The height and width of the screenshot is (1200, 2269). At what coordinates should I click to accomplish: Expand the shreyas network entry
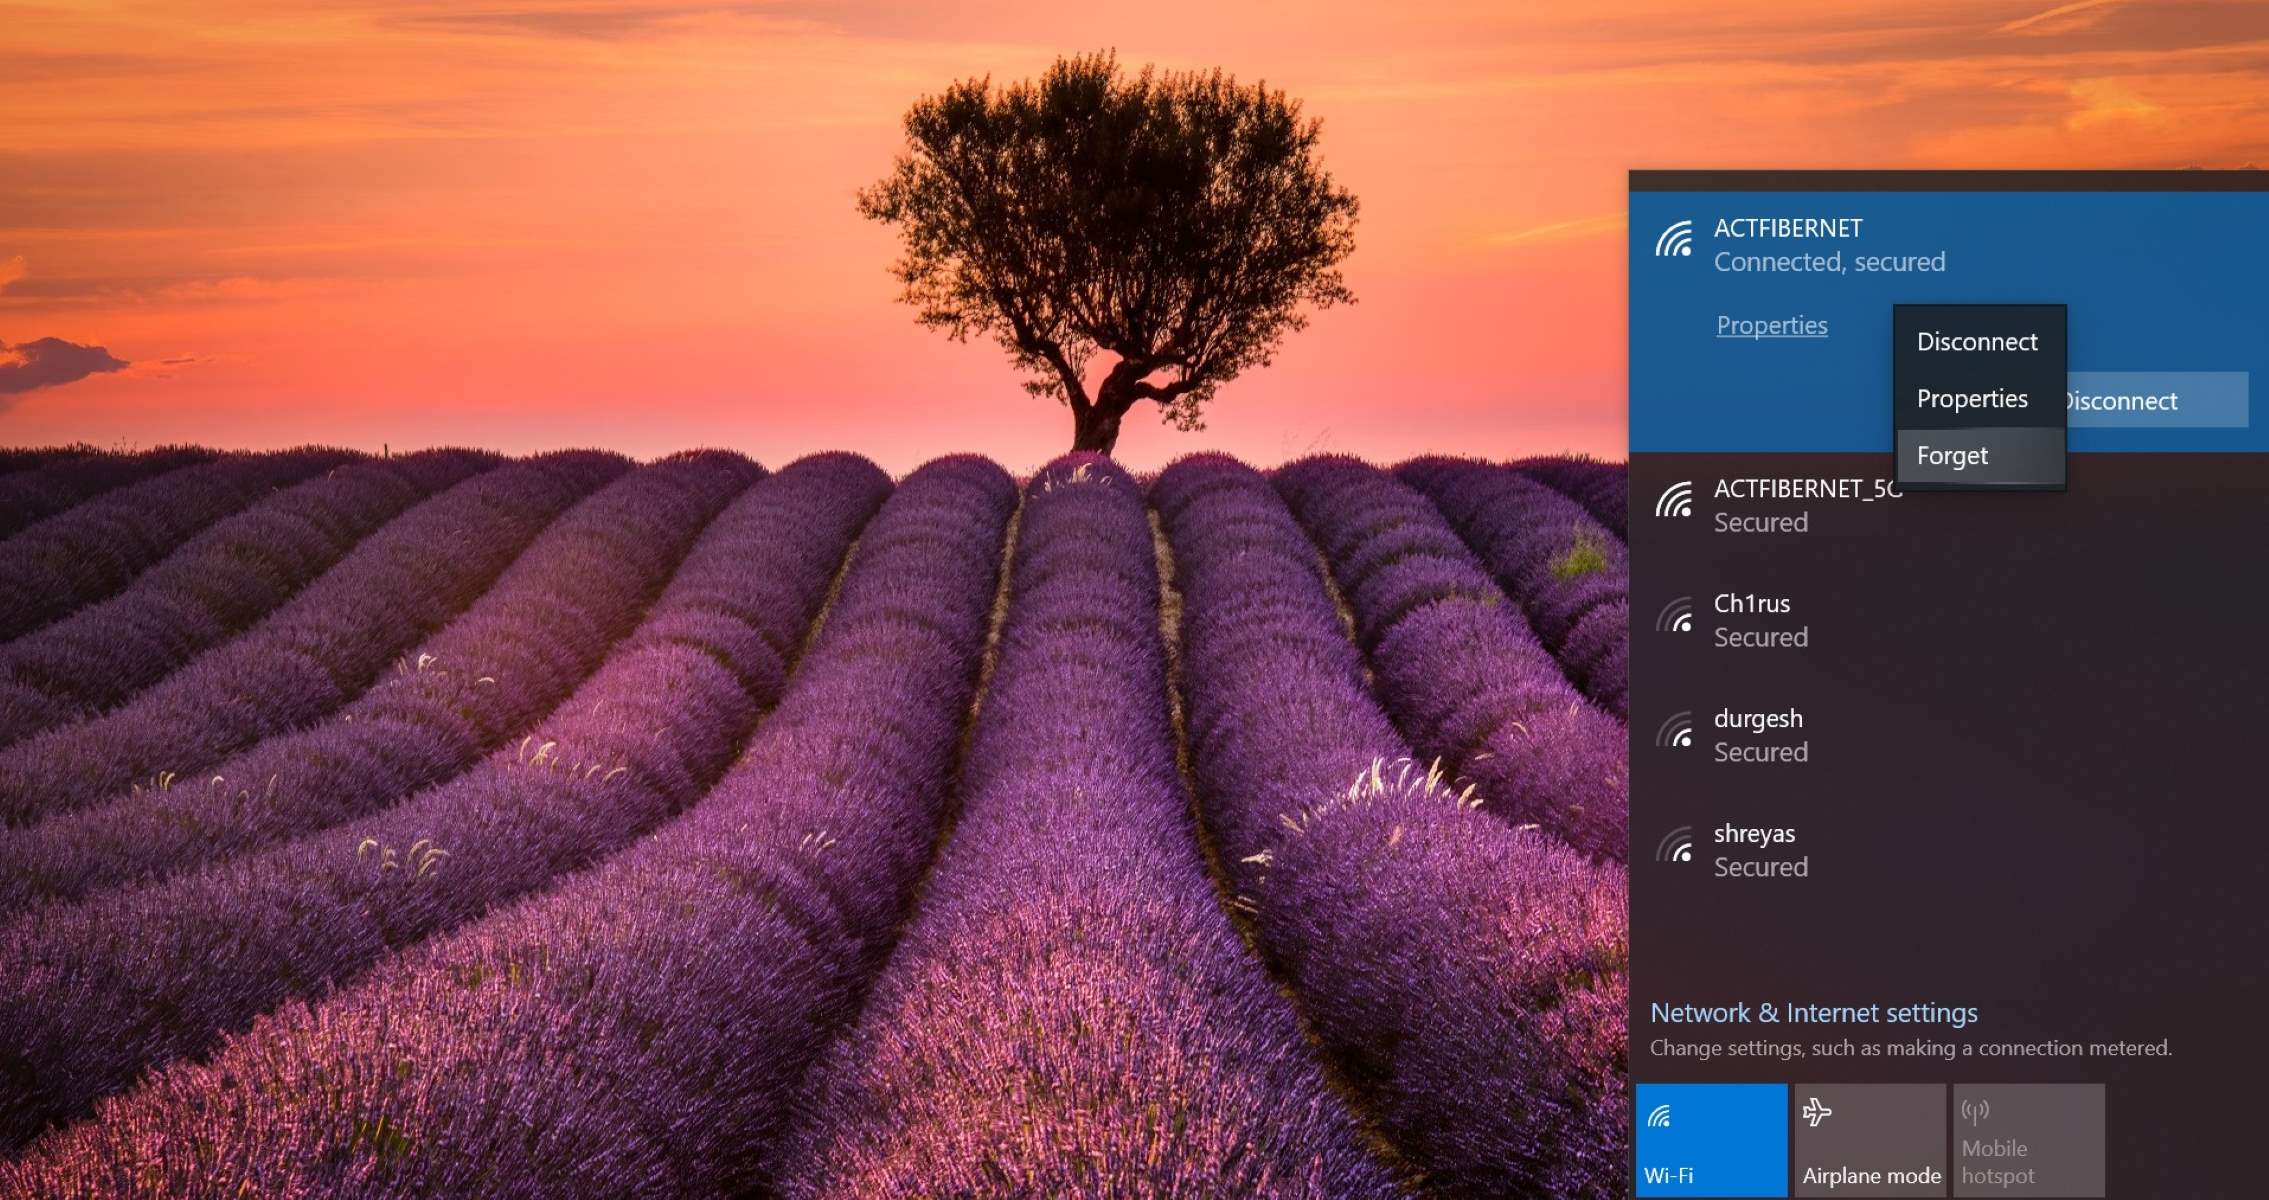point(1900,850)
